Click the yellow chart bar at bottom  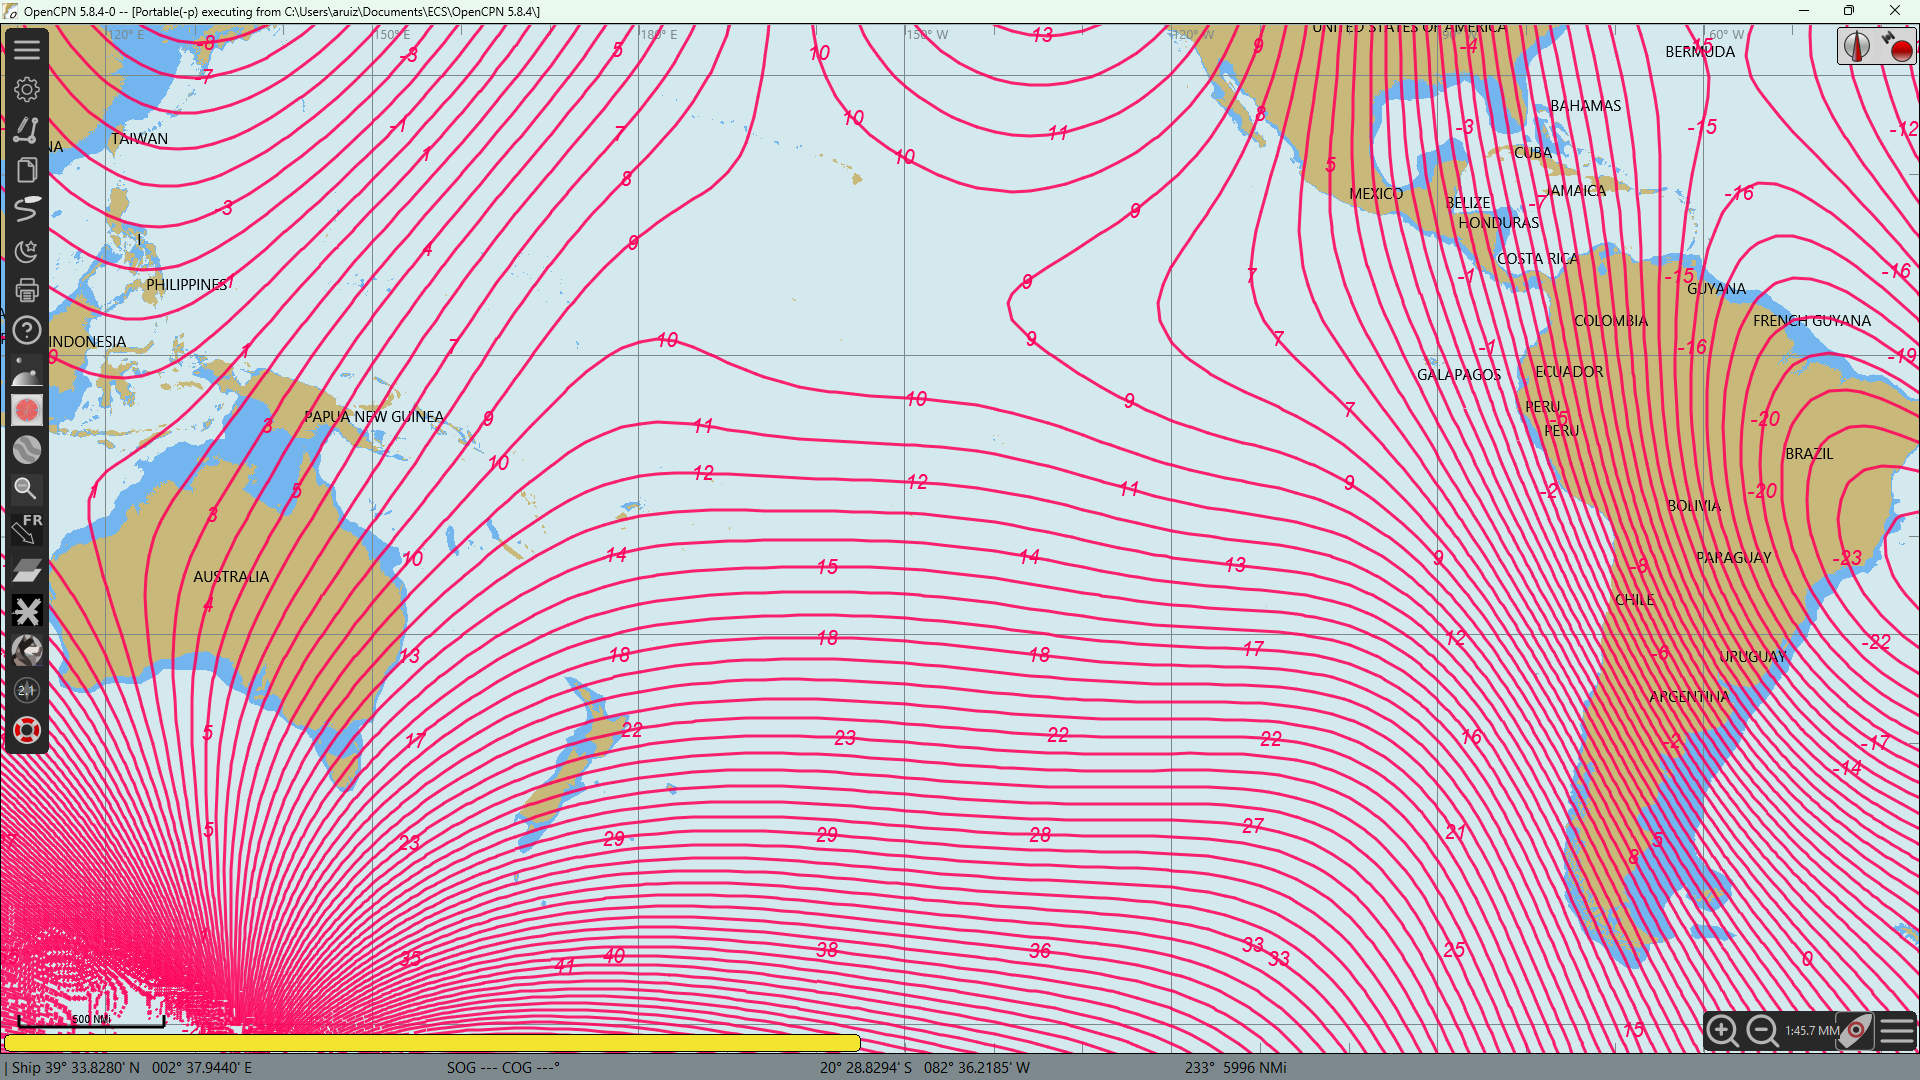[432, 1043]
